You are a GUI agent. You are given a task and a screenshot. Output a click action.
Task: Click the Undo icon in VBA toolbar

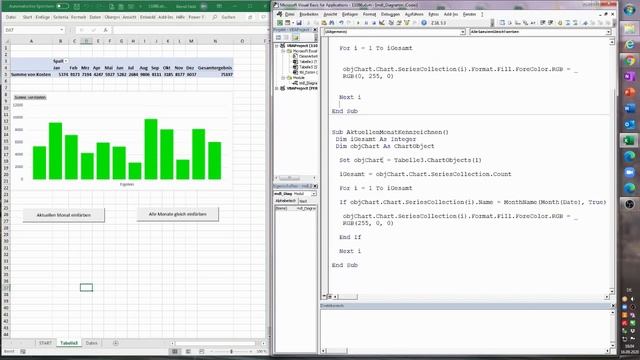tap(341, 23)
